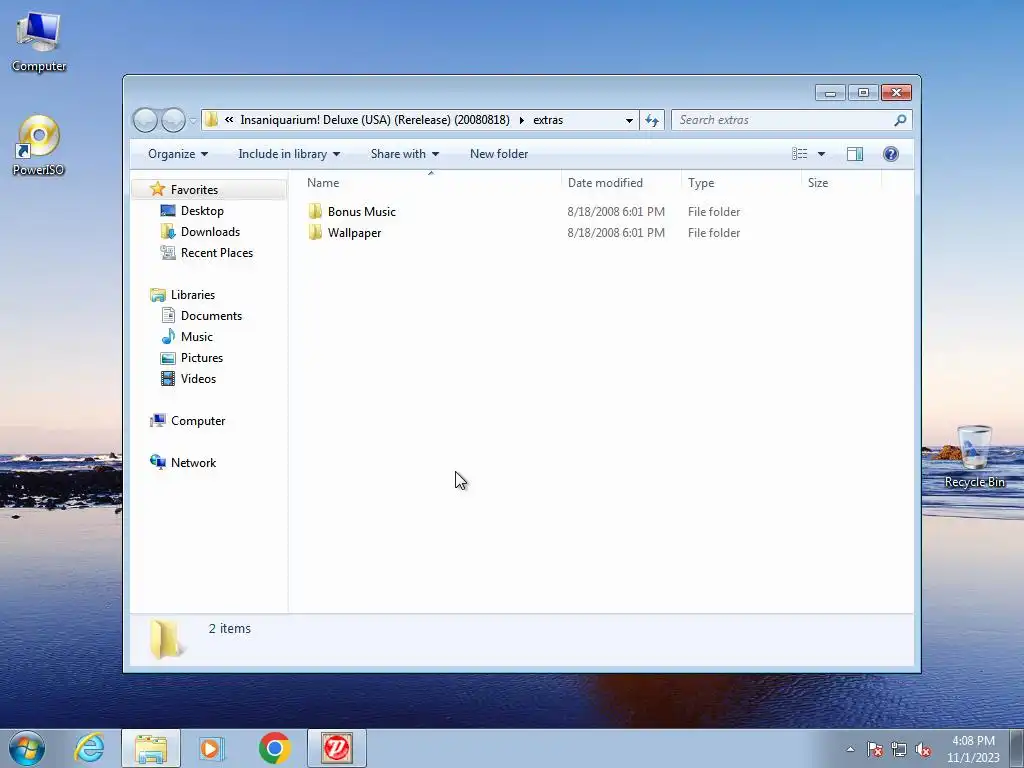Open the view options dropdown arrow
The image size is (1024, 768).
822,154
